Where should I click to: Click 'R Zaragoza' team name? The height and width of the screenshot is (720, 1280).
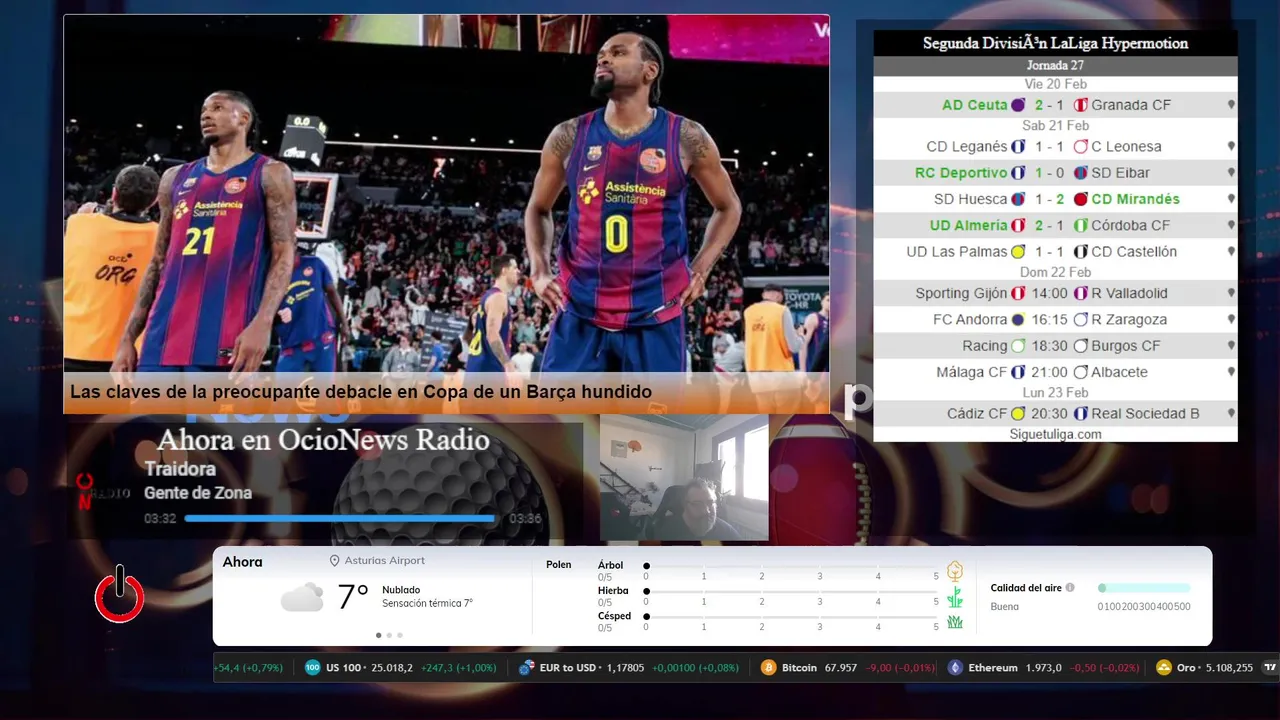click(1129, 320)
